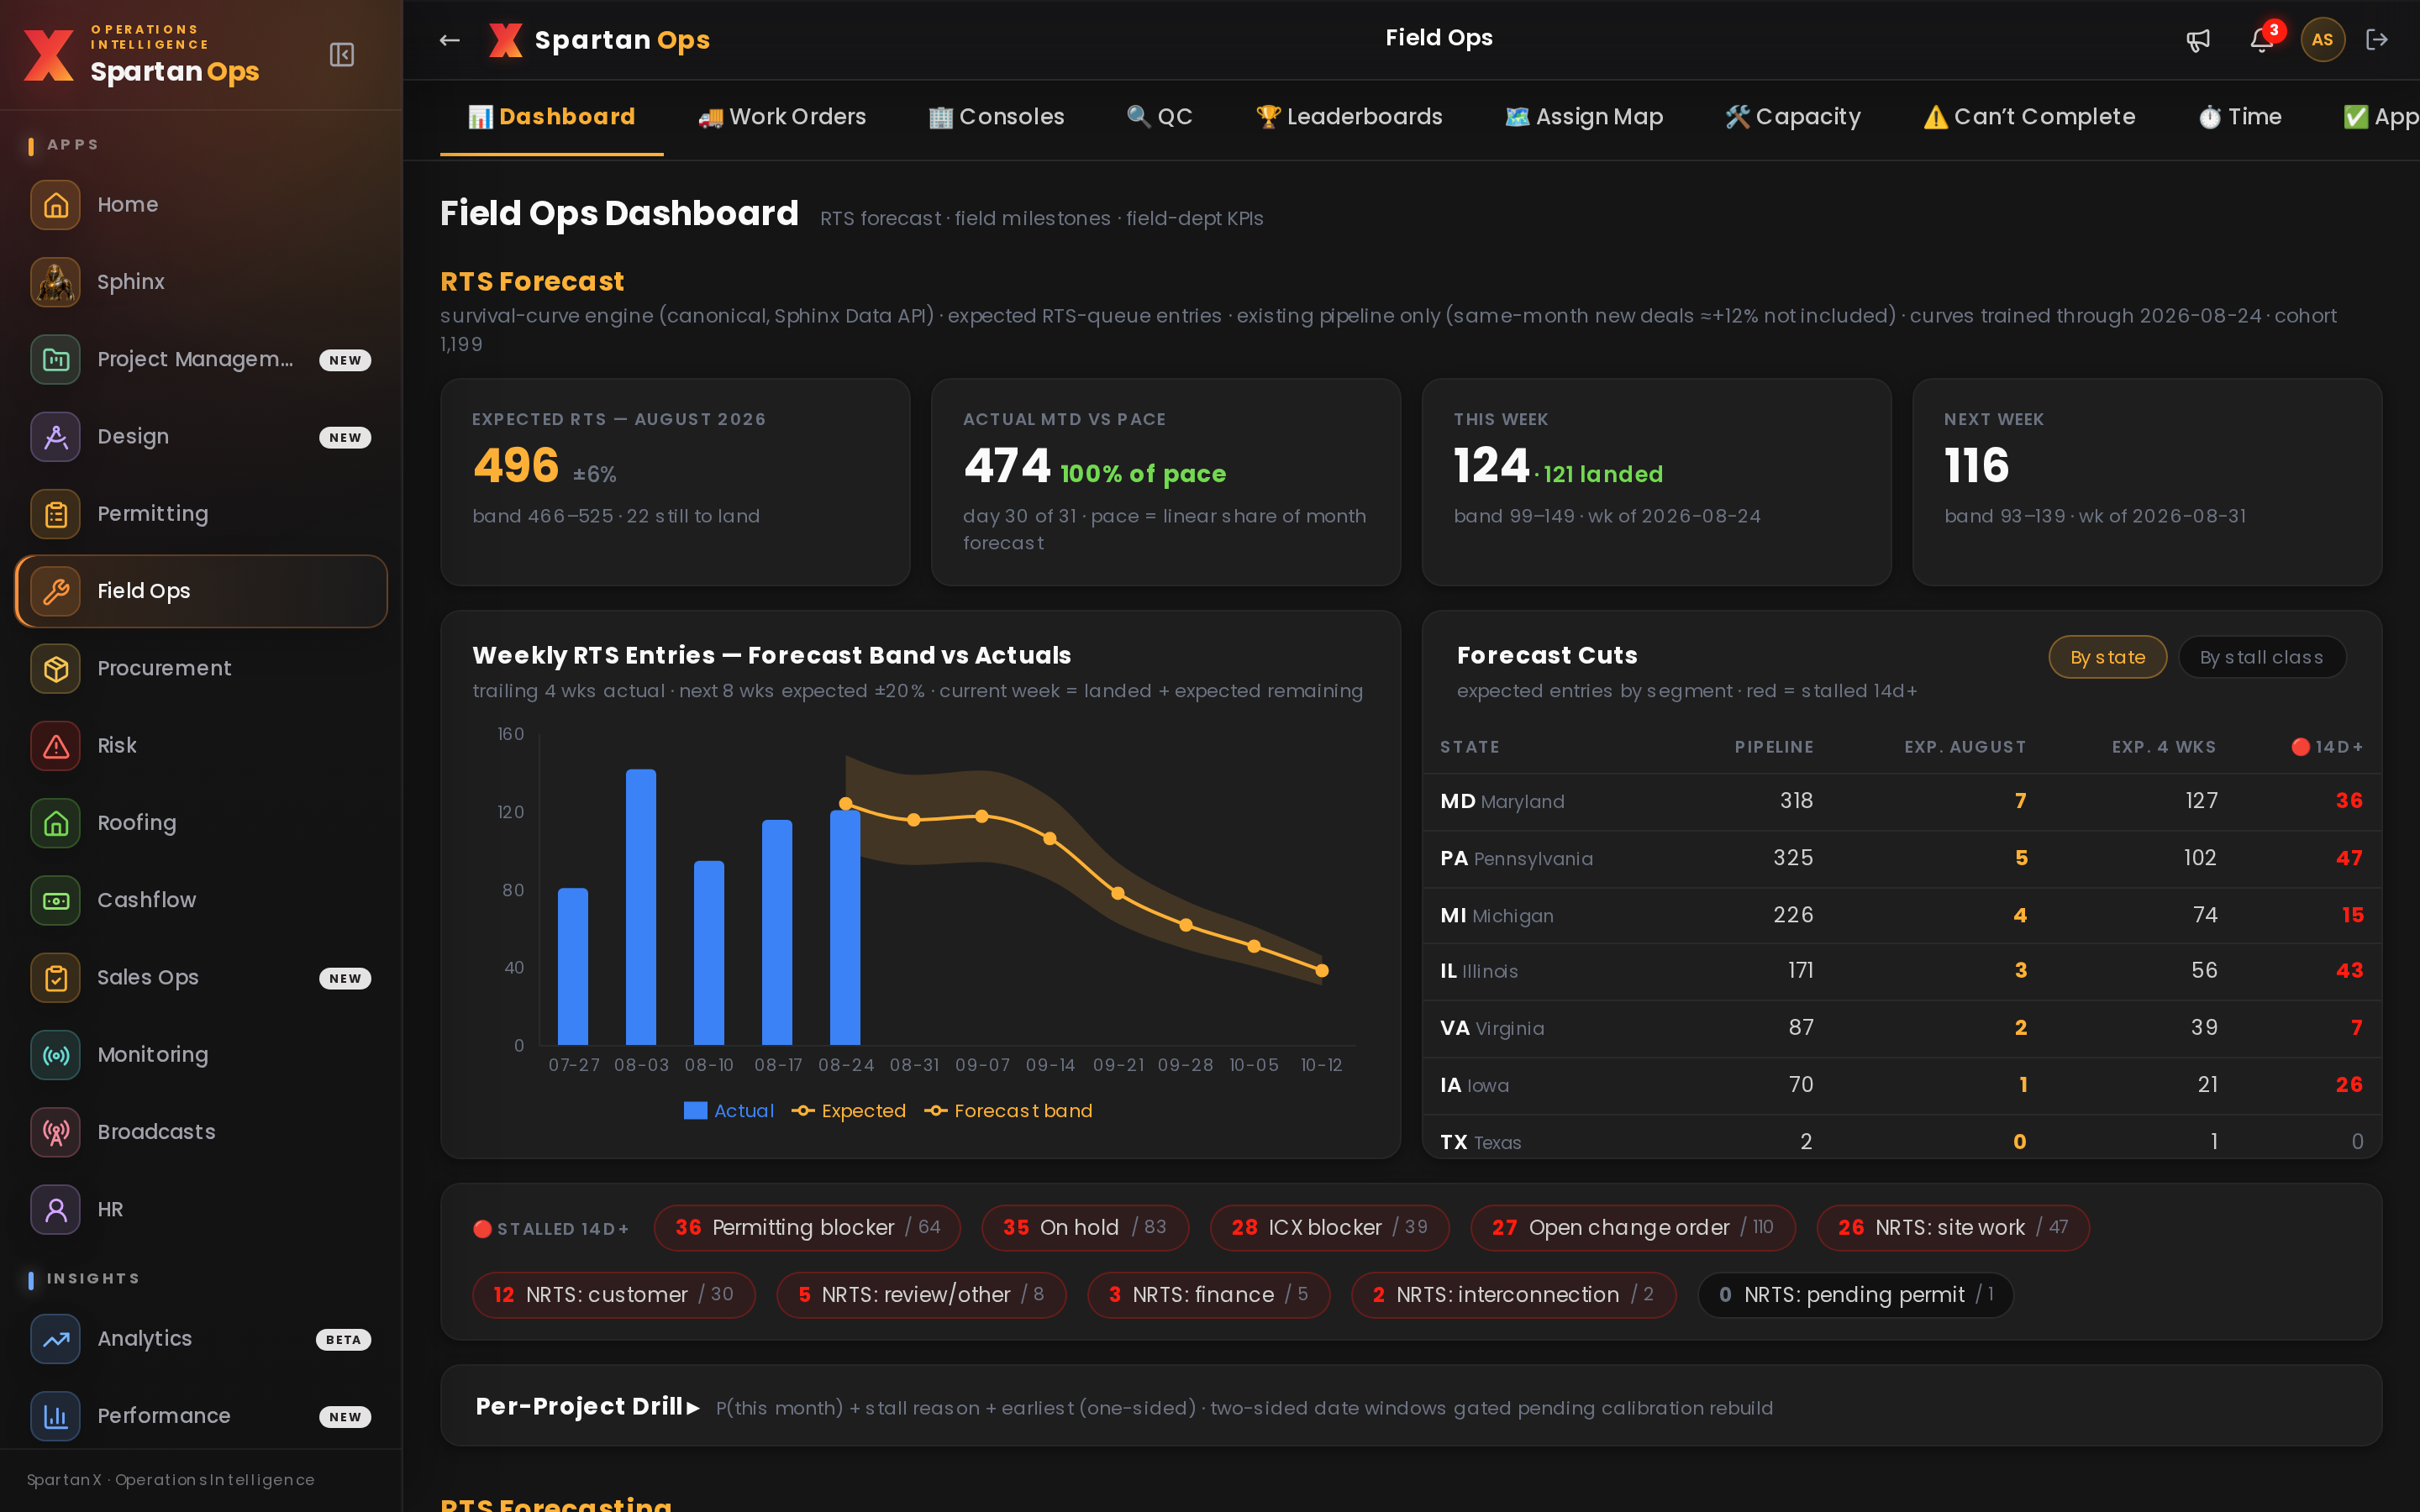Open Permitting clipboard icon
Viewport: 2420px width, 1512px height.
point(56,514)
